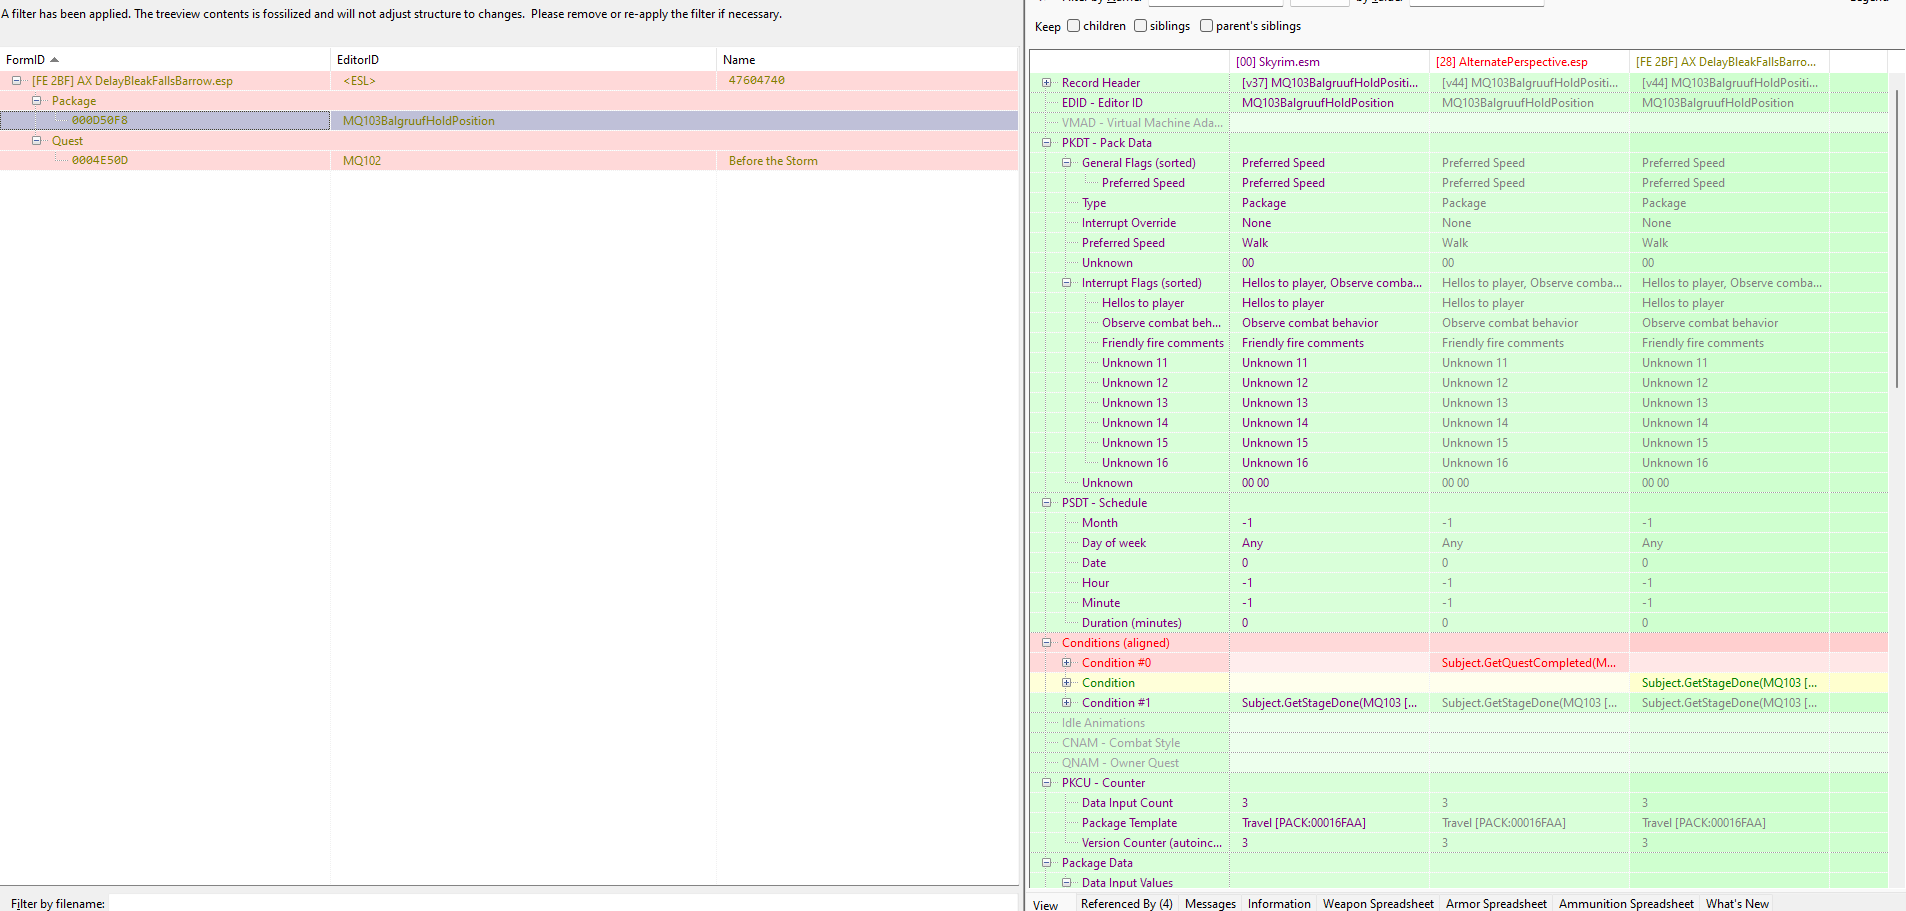Collapse the Package Data section

click(x=1046, y=863)
